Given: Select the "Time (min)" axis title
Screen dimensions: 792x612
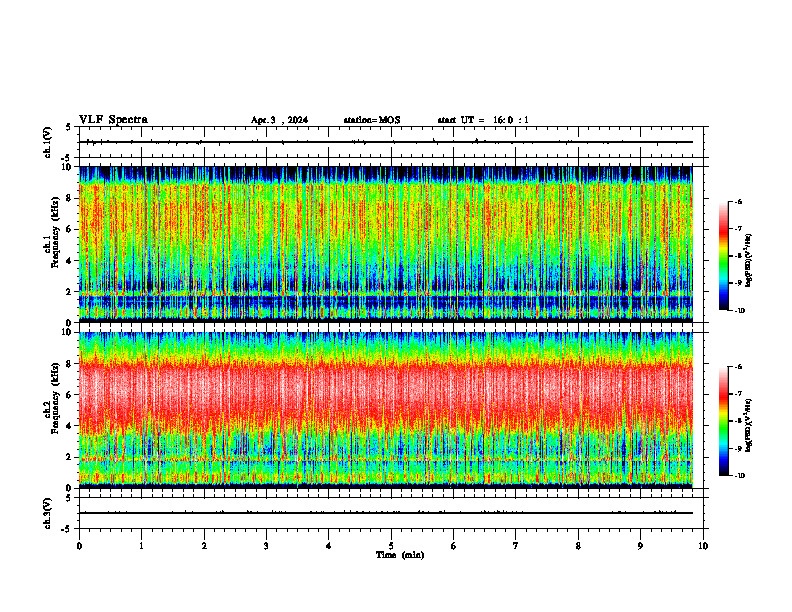Looking at the screenshot, I should 400,555.
